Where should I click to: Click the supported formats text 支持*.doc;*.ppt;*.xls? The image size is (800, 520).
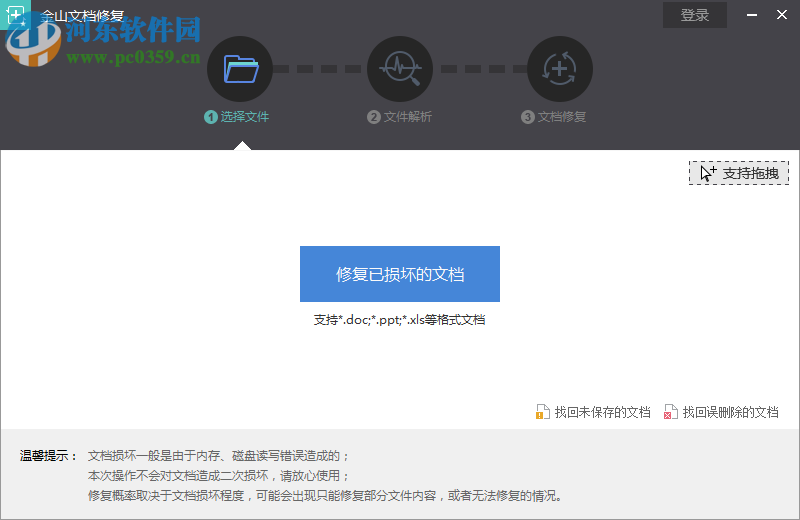(399, 320)
